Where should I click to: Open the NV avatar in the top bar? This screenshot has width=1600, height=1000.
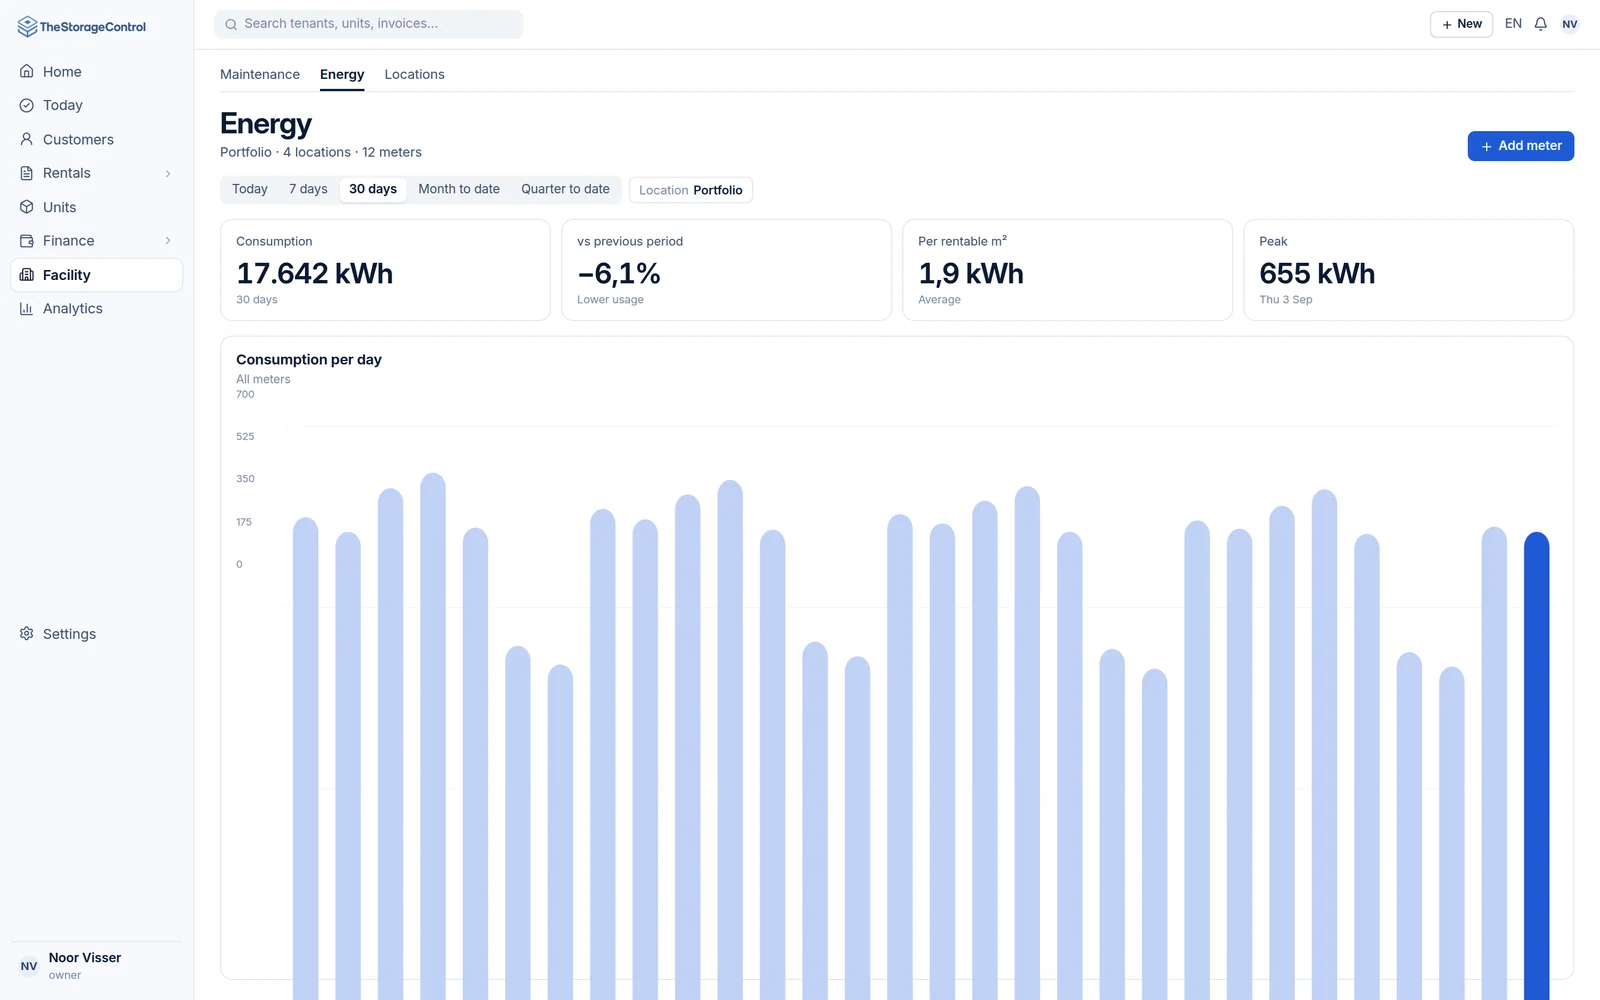[x=1570, y=24]
